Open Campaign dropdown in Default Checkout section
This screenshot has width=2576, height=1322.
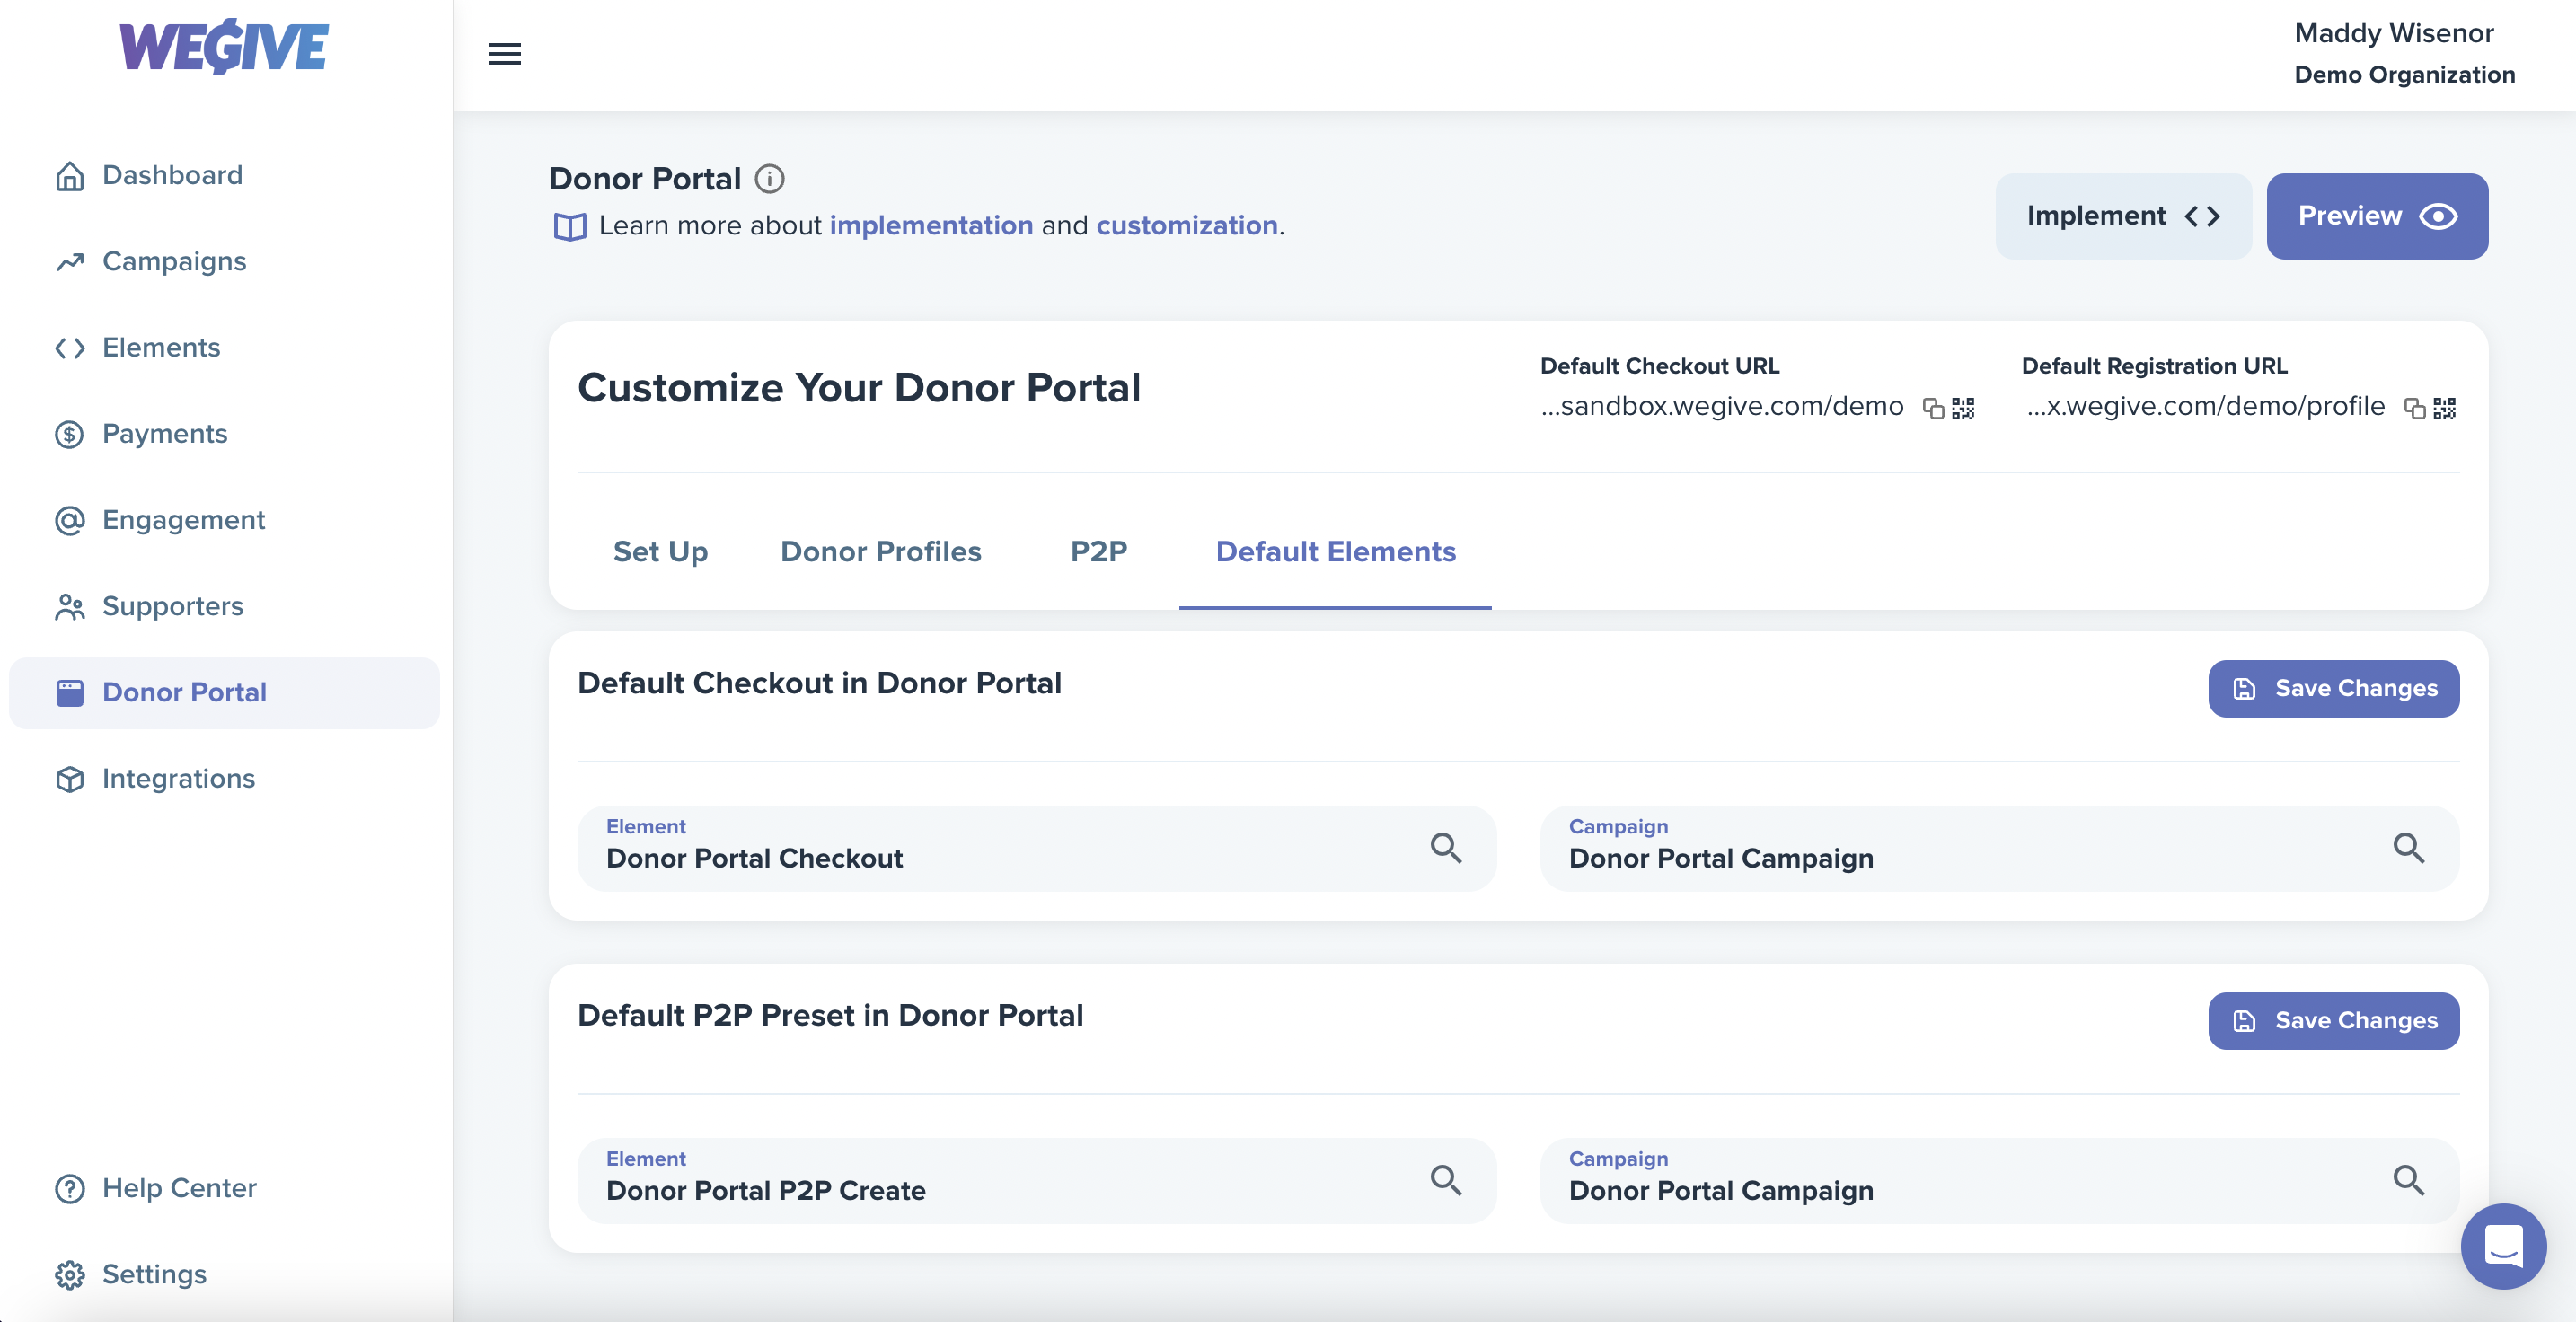[1999, 848]
